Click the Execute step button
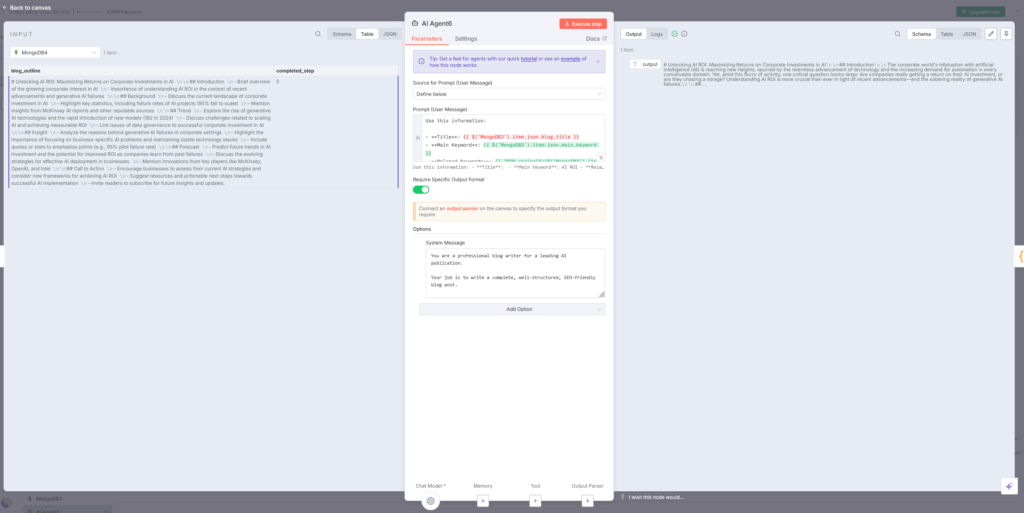 click(583, 23)
